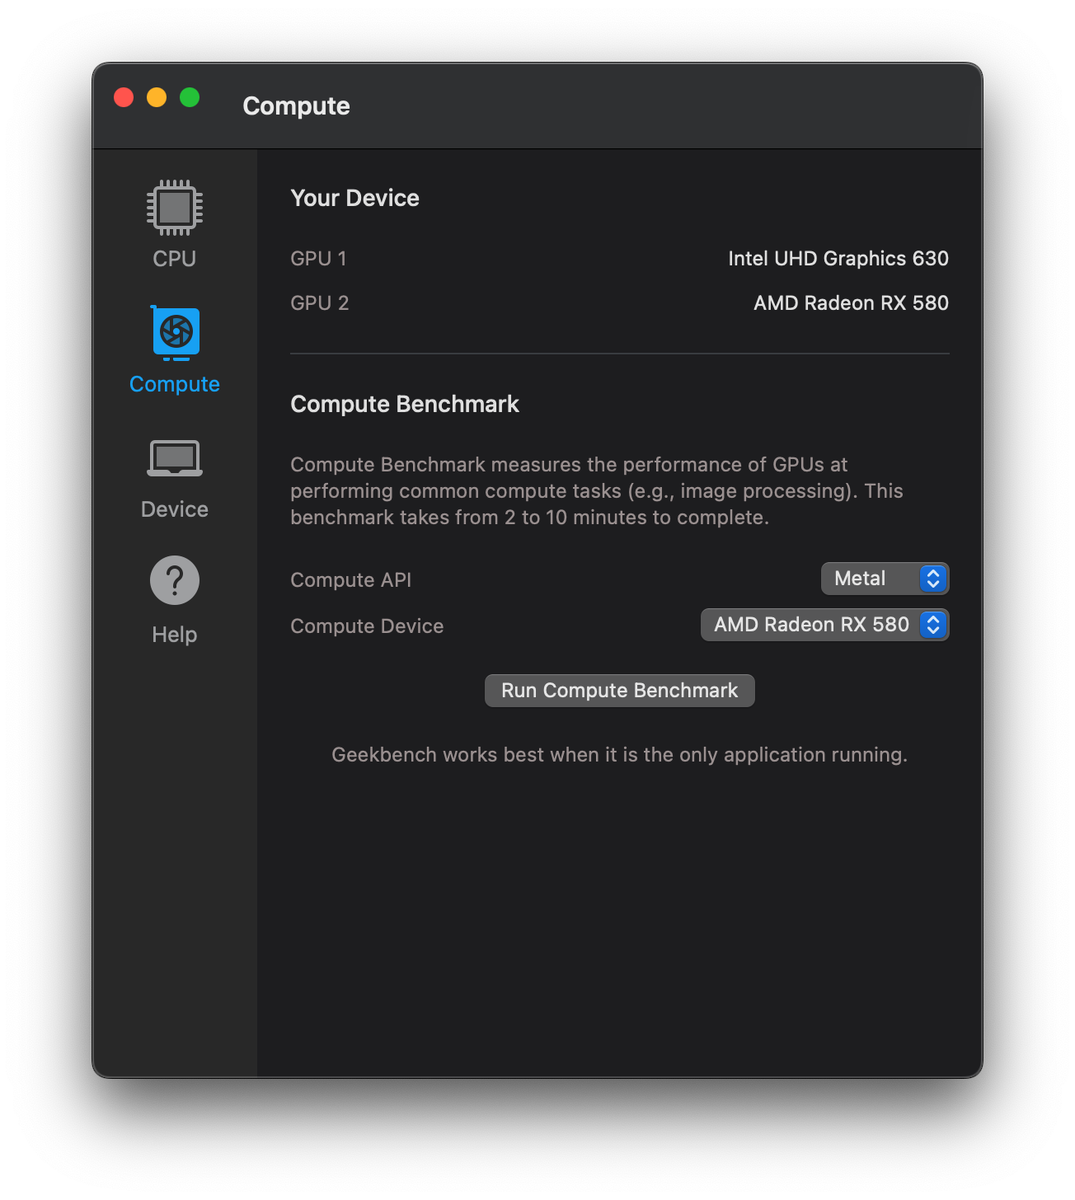Select the AMD Radeon RX 580 GPU 2 value
The image size is (1075, 1200).
point(851,303)
